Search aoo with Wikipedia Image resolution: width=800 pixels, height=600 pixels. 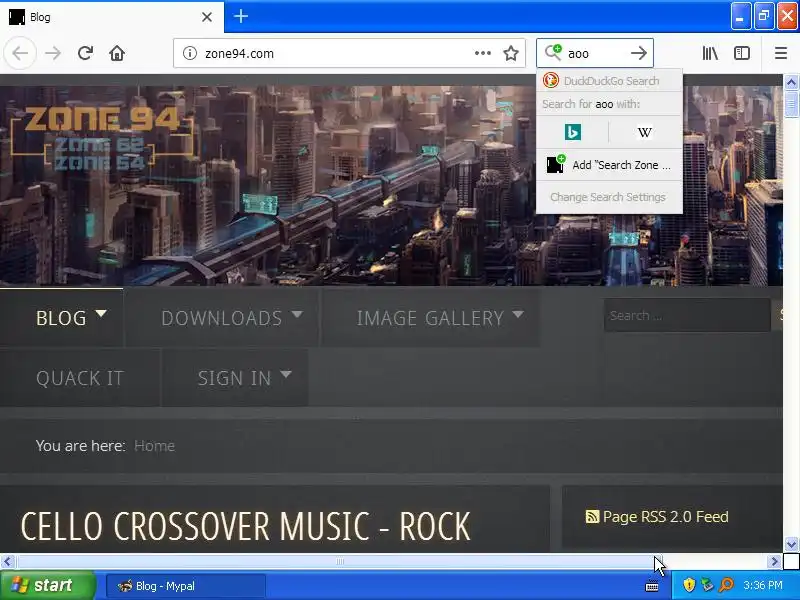645,132
